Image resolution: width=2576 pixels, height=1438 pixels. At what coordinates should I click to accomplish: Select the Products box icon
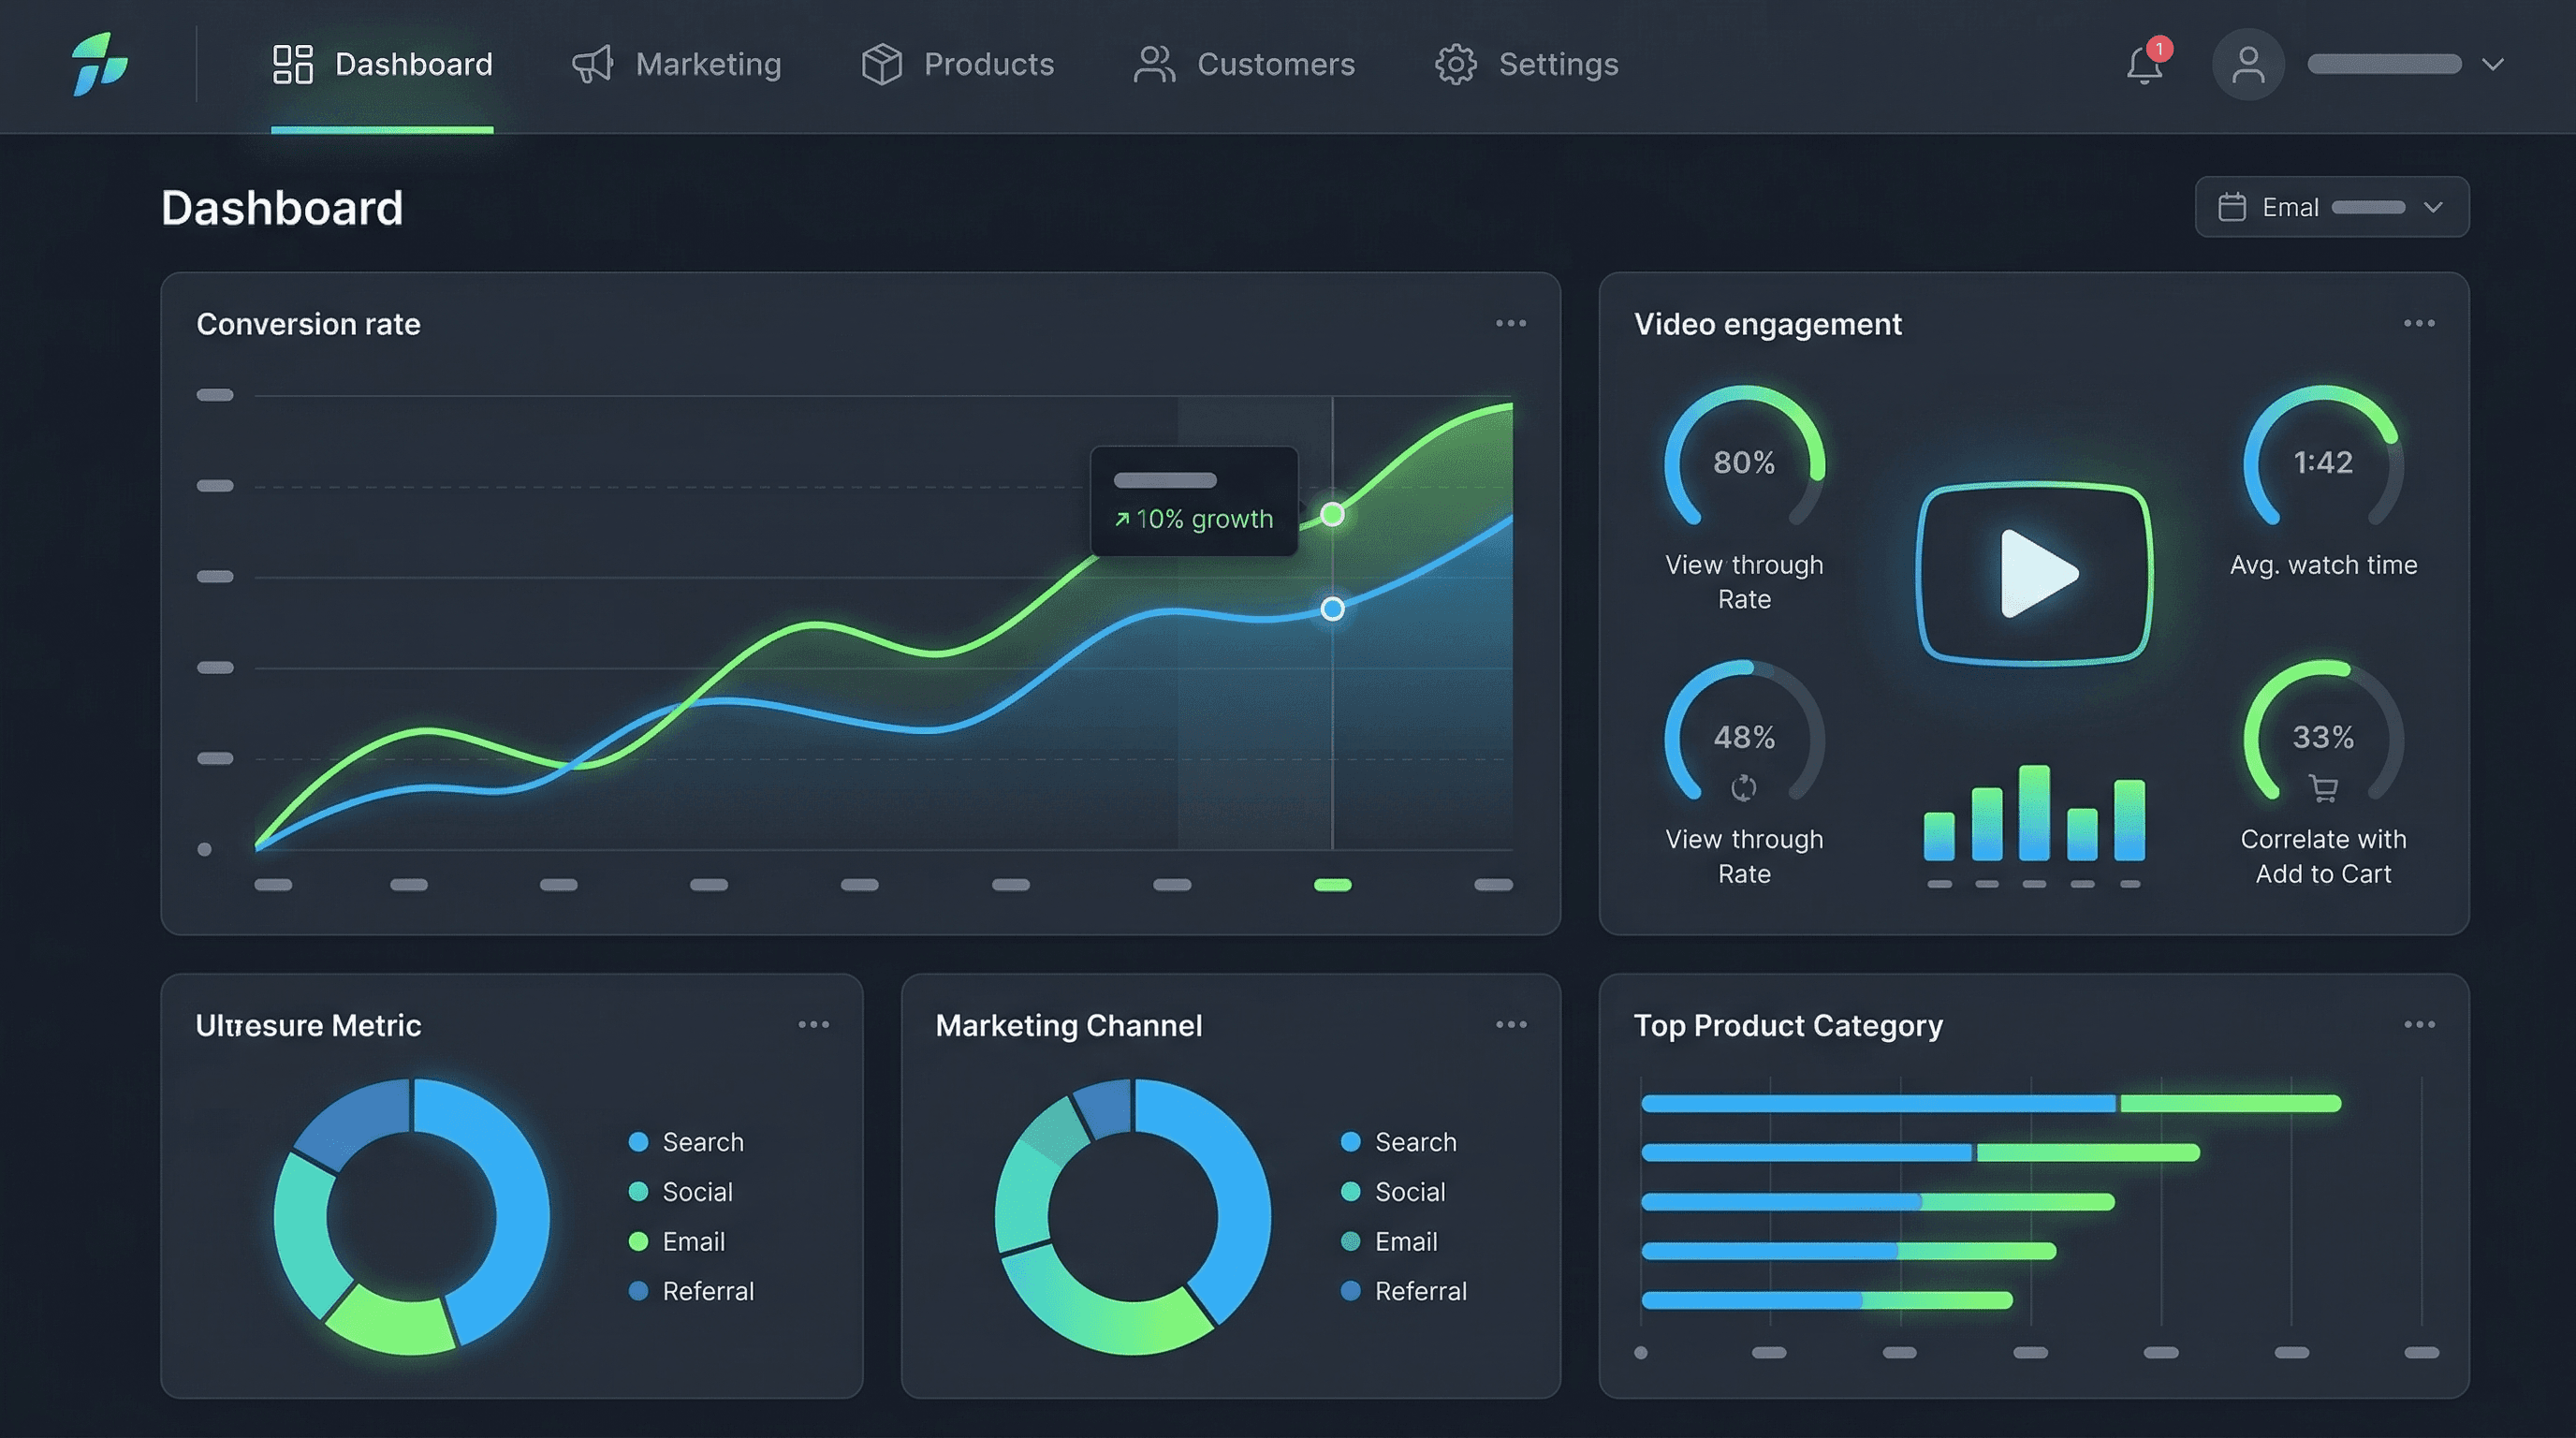(x=881, y=64)
